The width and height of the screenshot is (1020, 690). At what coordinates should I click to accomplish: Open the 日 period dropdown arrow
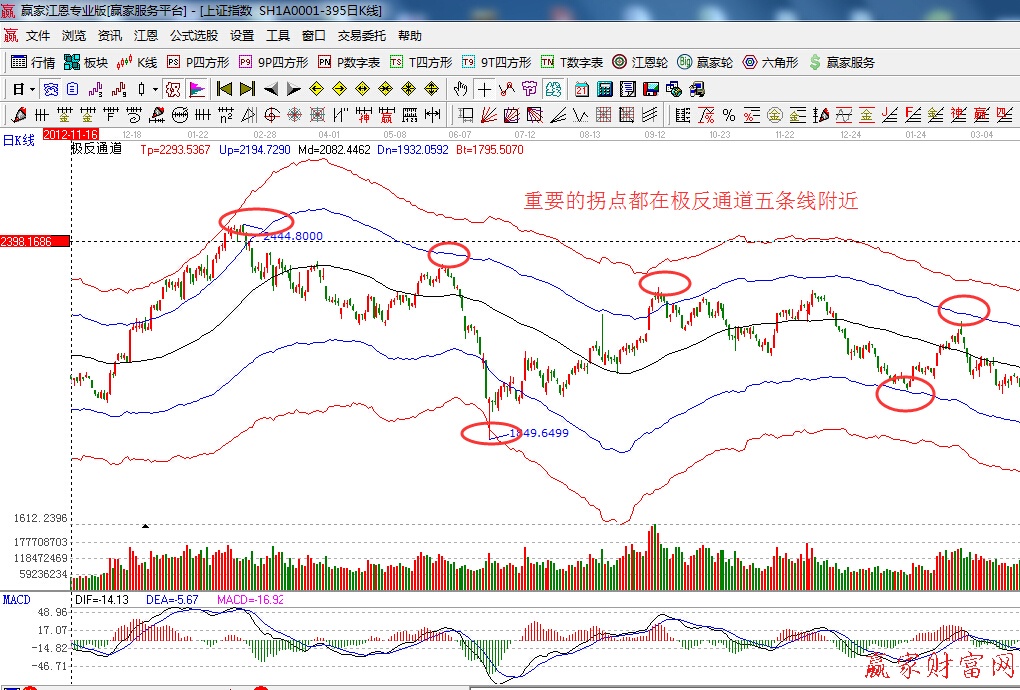pos(32,89)
